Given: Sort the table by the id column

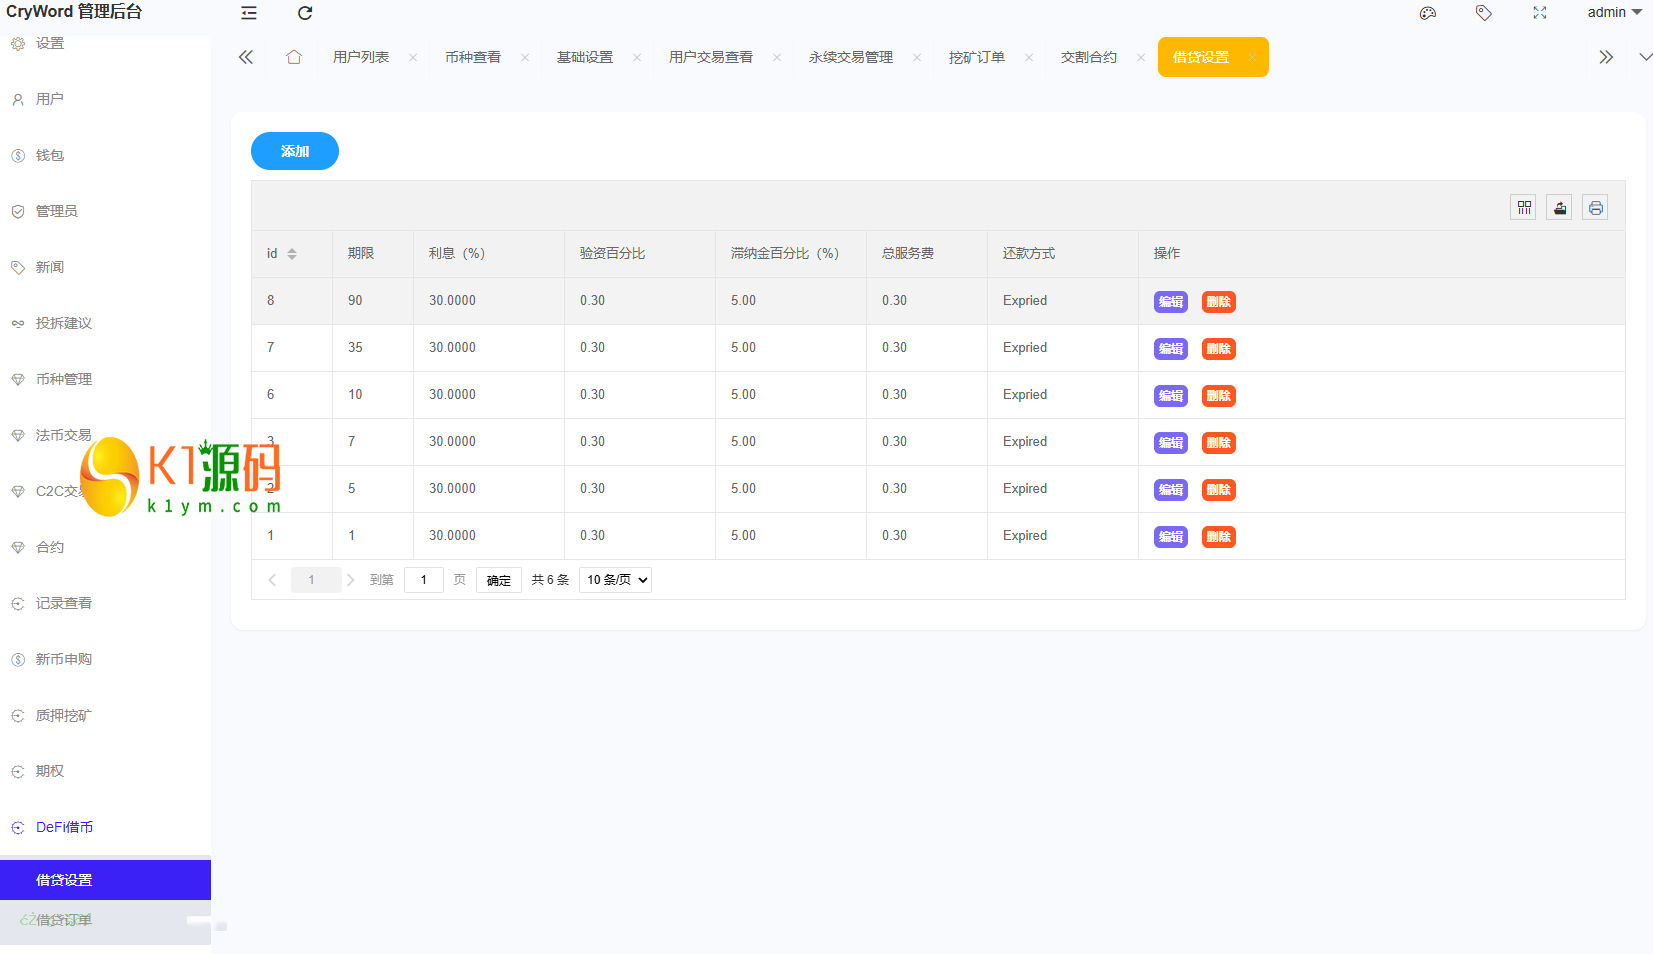Looking at the screenshot, I should pyautogui.click(x=292, y=254).
